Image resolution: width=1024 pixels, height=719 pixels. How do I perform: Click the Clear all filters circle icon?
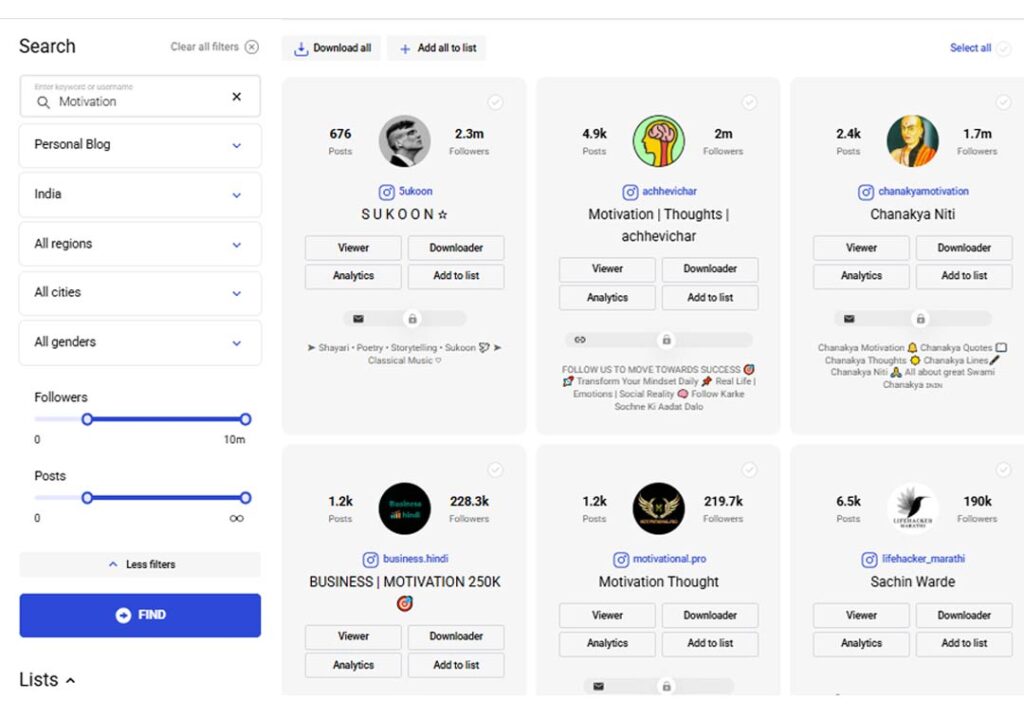tap(252, 47)
